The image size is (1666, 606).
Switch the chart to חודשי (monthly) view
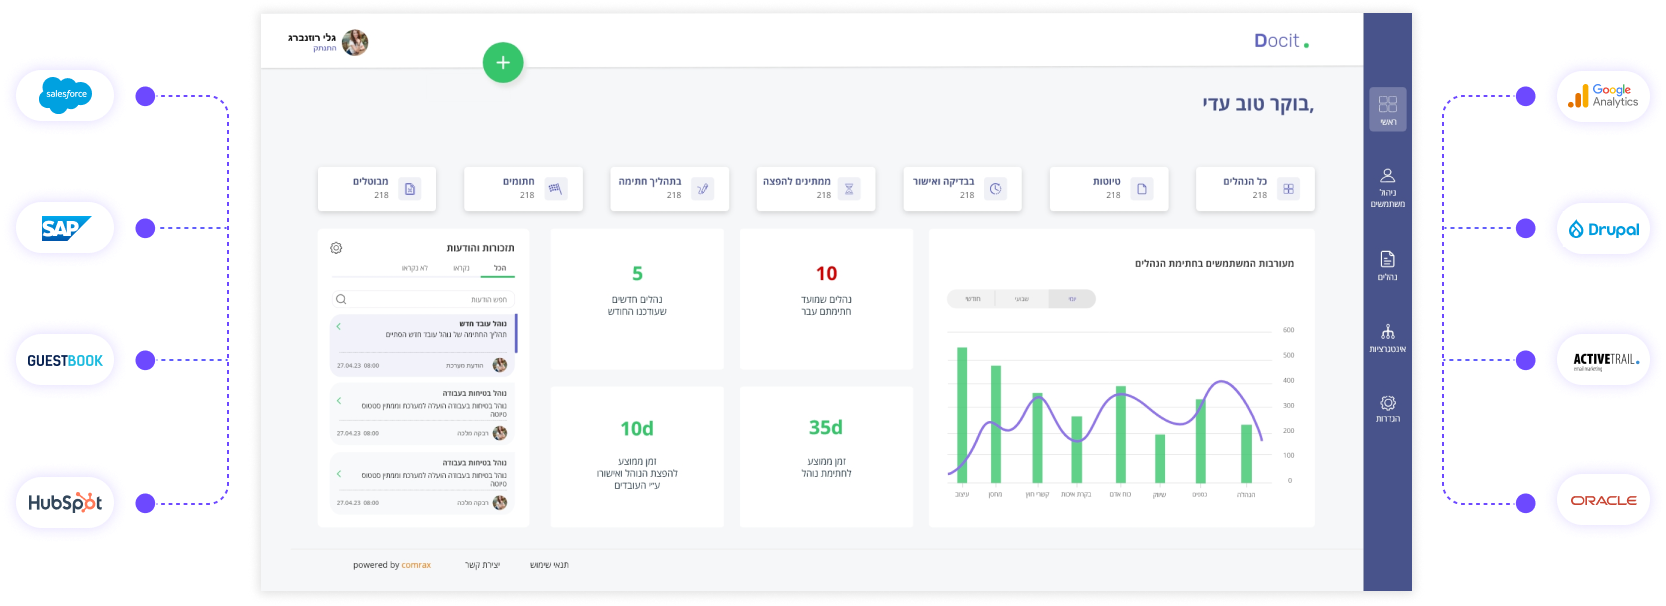pos(972,299)
